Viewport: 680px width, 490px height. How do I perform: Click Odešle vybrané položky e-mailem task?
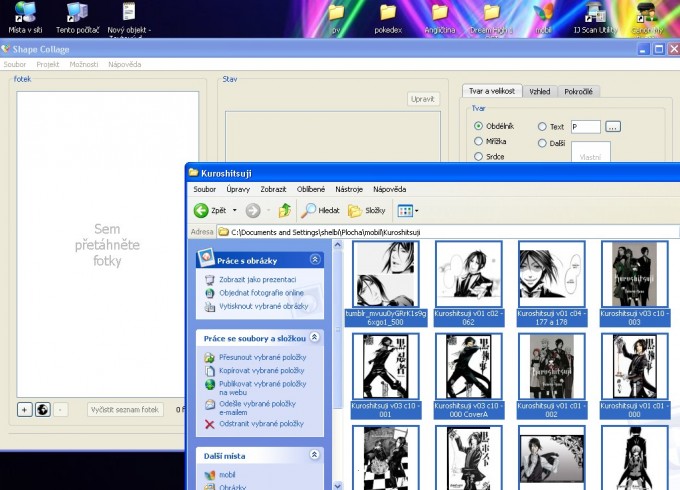pyautogui.click(x=257, y=408)
